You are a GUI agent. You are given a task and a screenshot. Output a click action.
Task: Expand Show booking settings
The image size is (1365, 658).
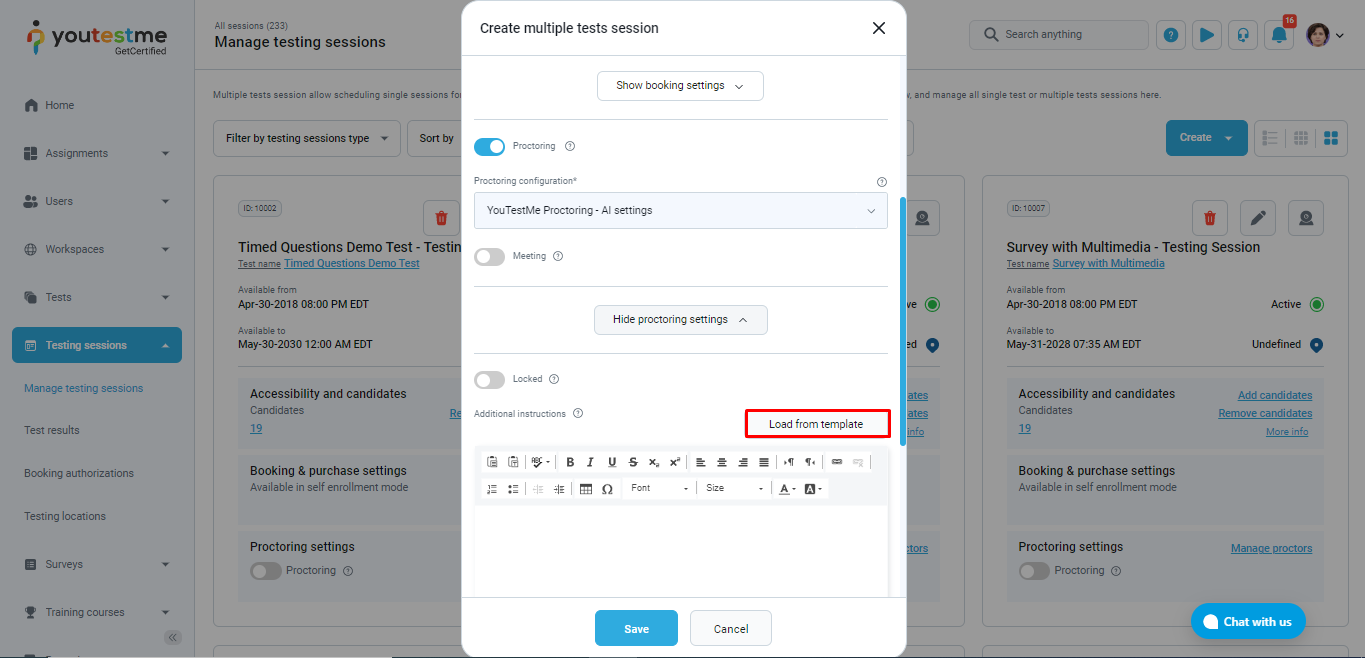pos(680,86)
